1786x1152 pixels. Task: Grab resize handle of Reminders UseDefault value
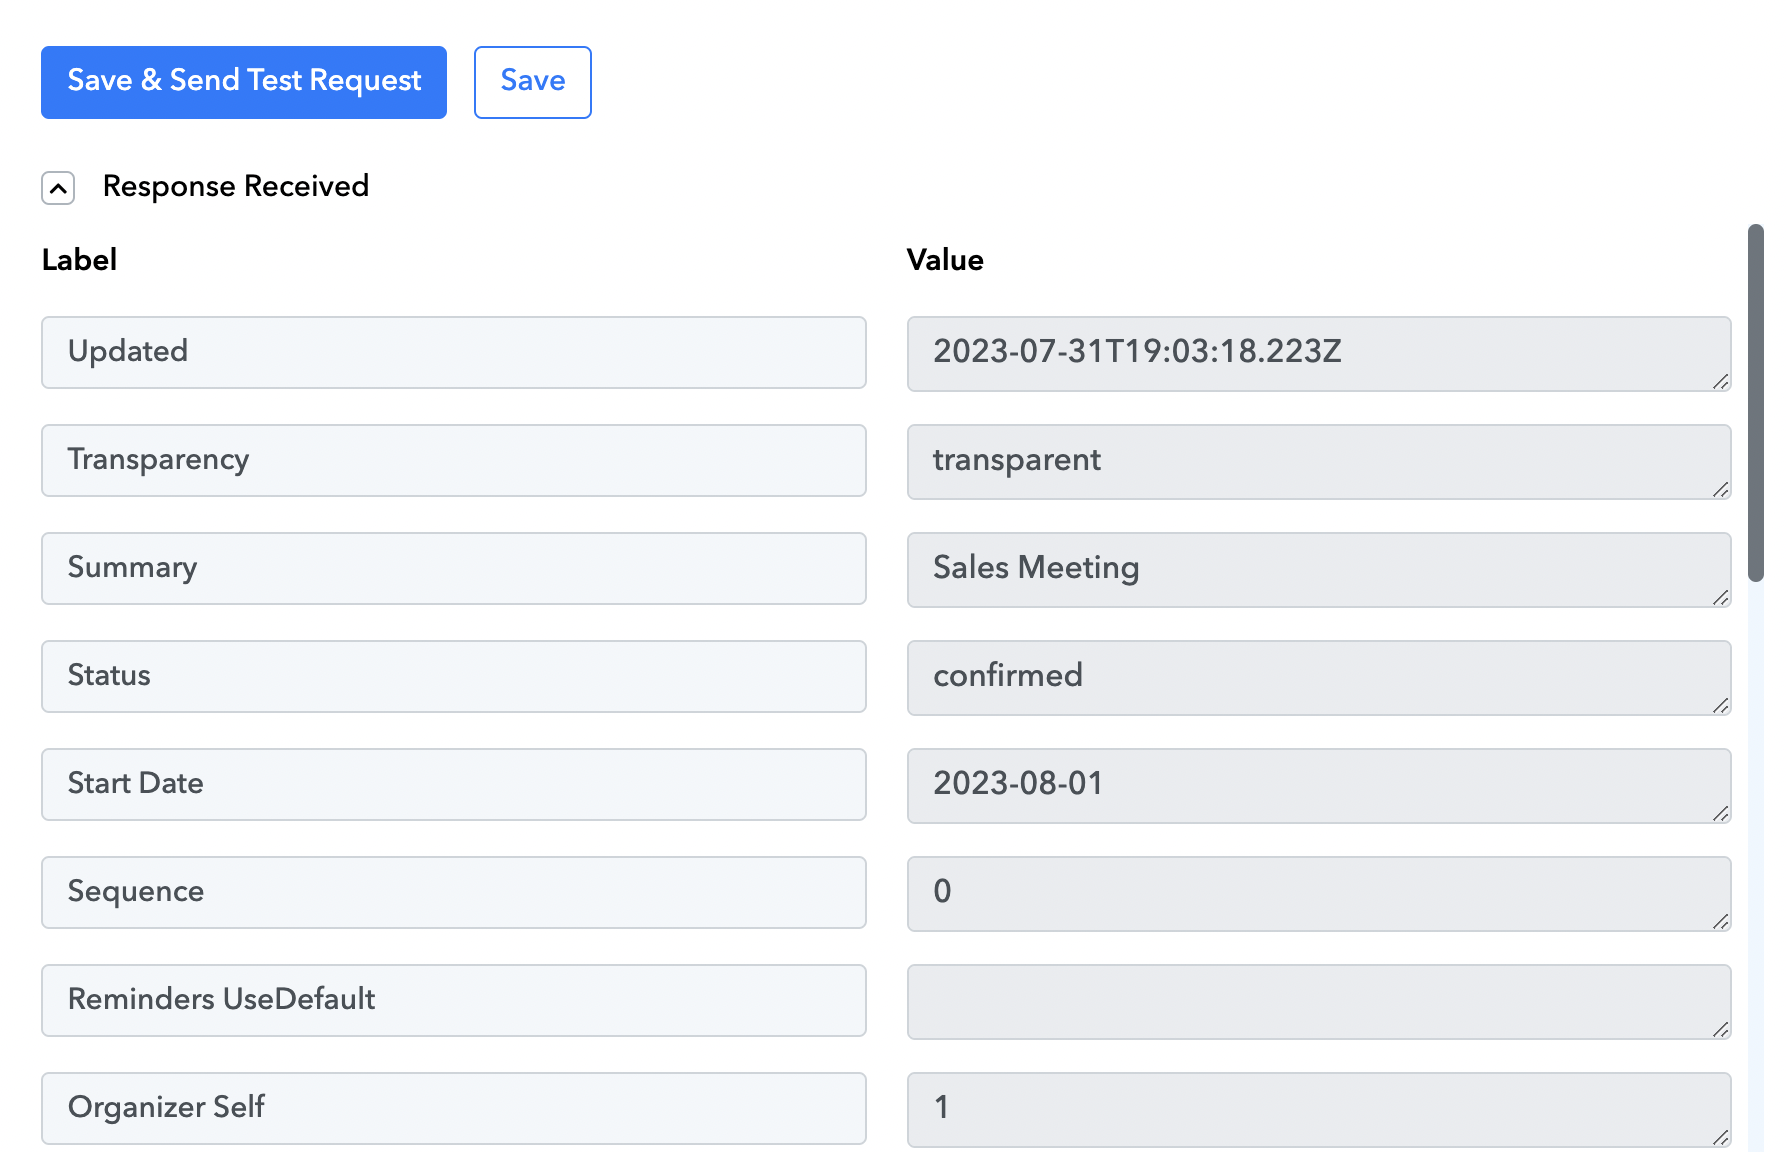[1721, 1029]
